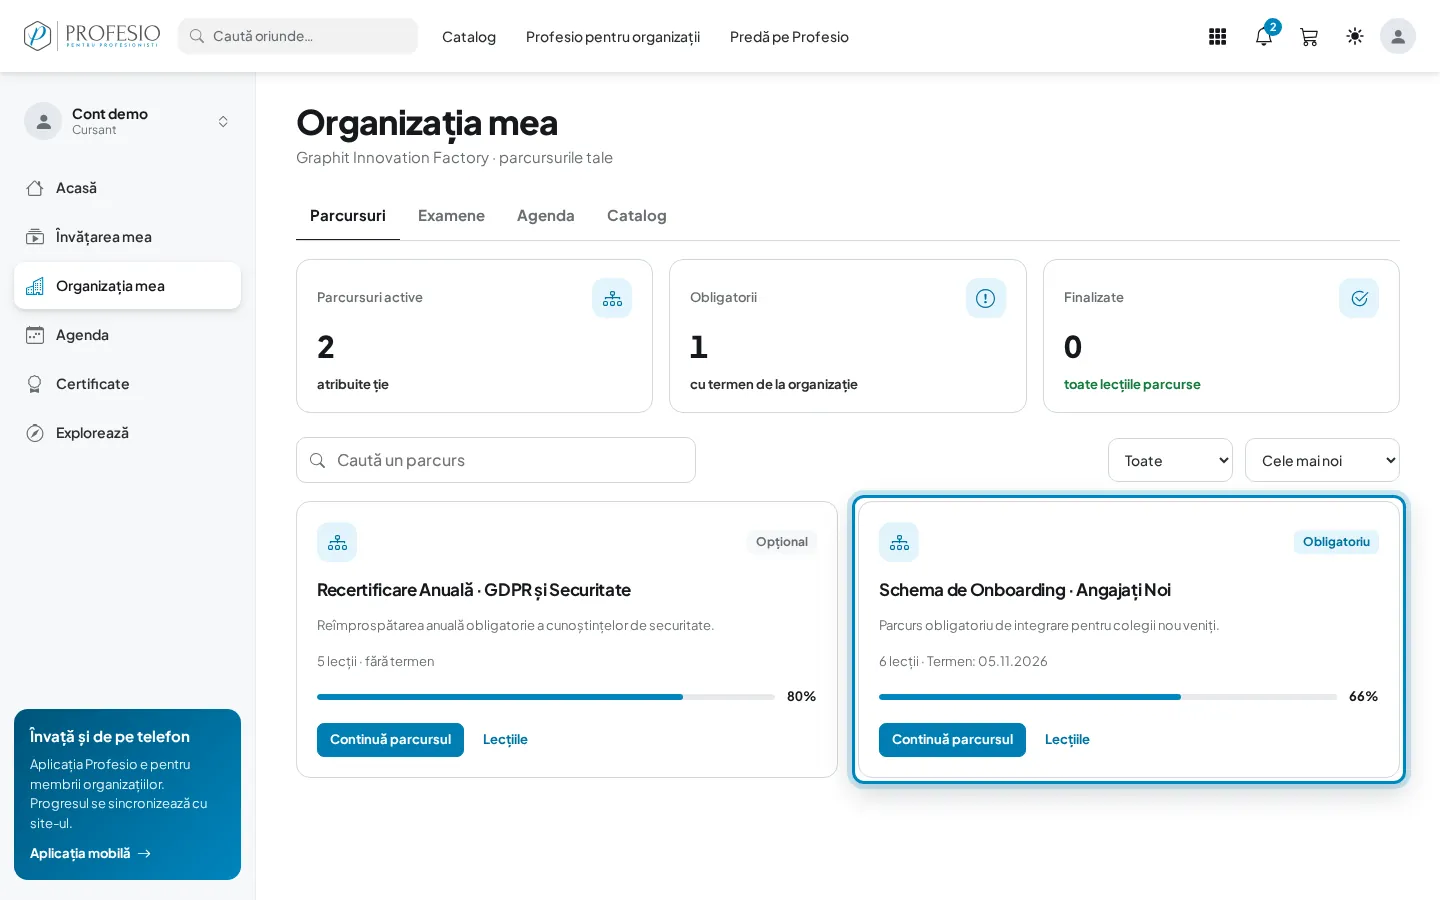Open the apps grid menu
The image size is (1440, 900).
tap(1217, 37)
